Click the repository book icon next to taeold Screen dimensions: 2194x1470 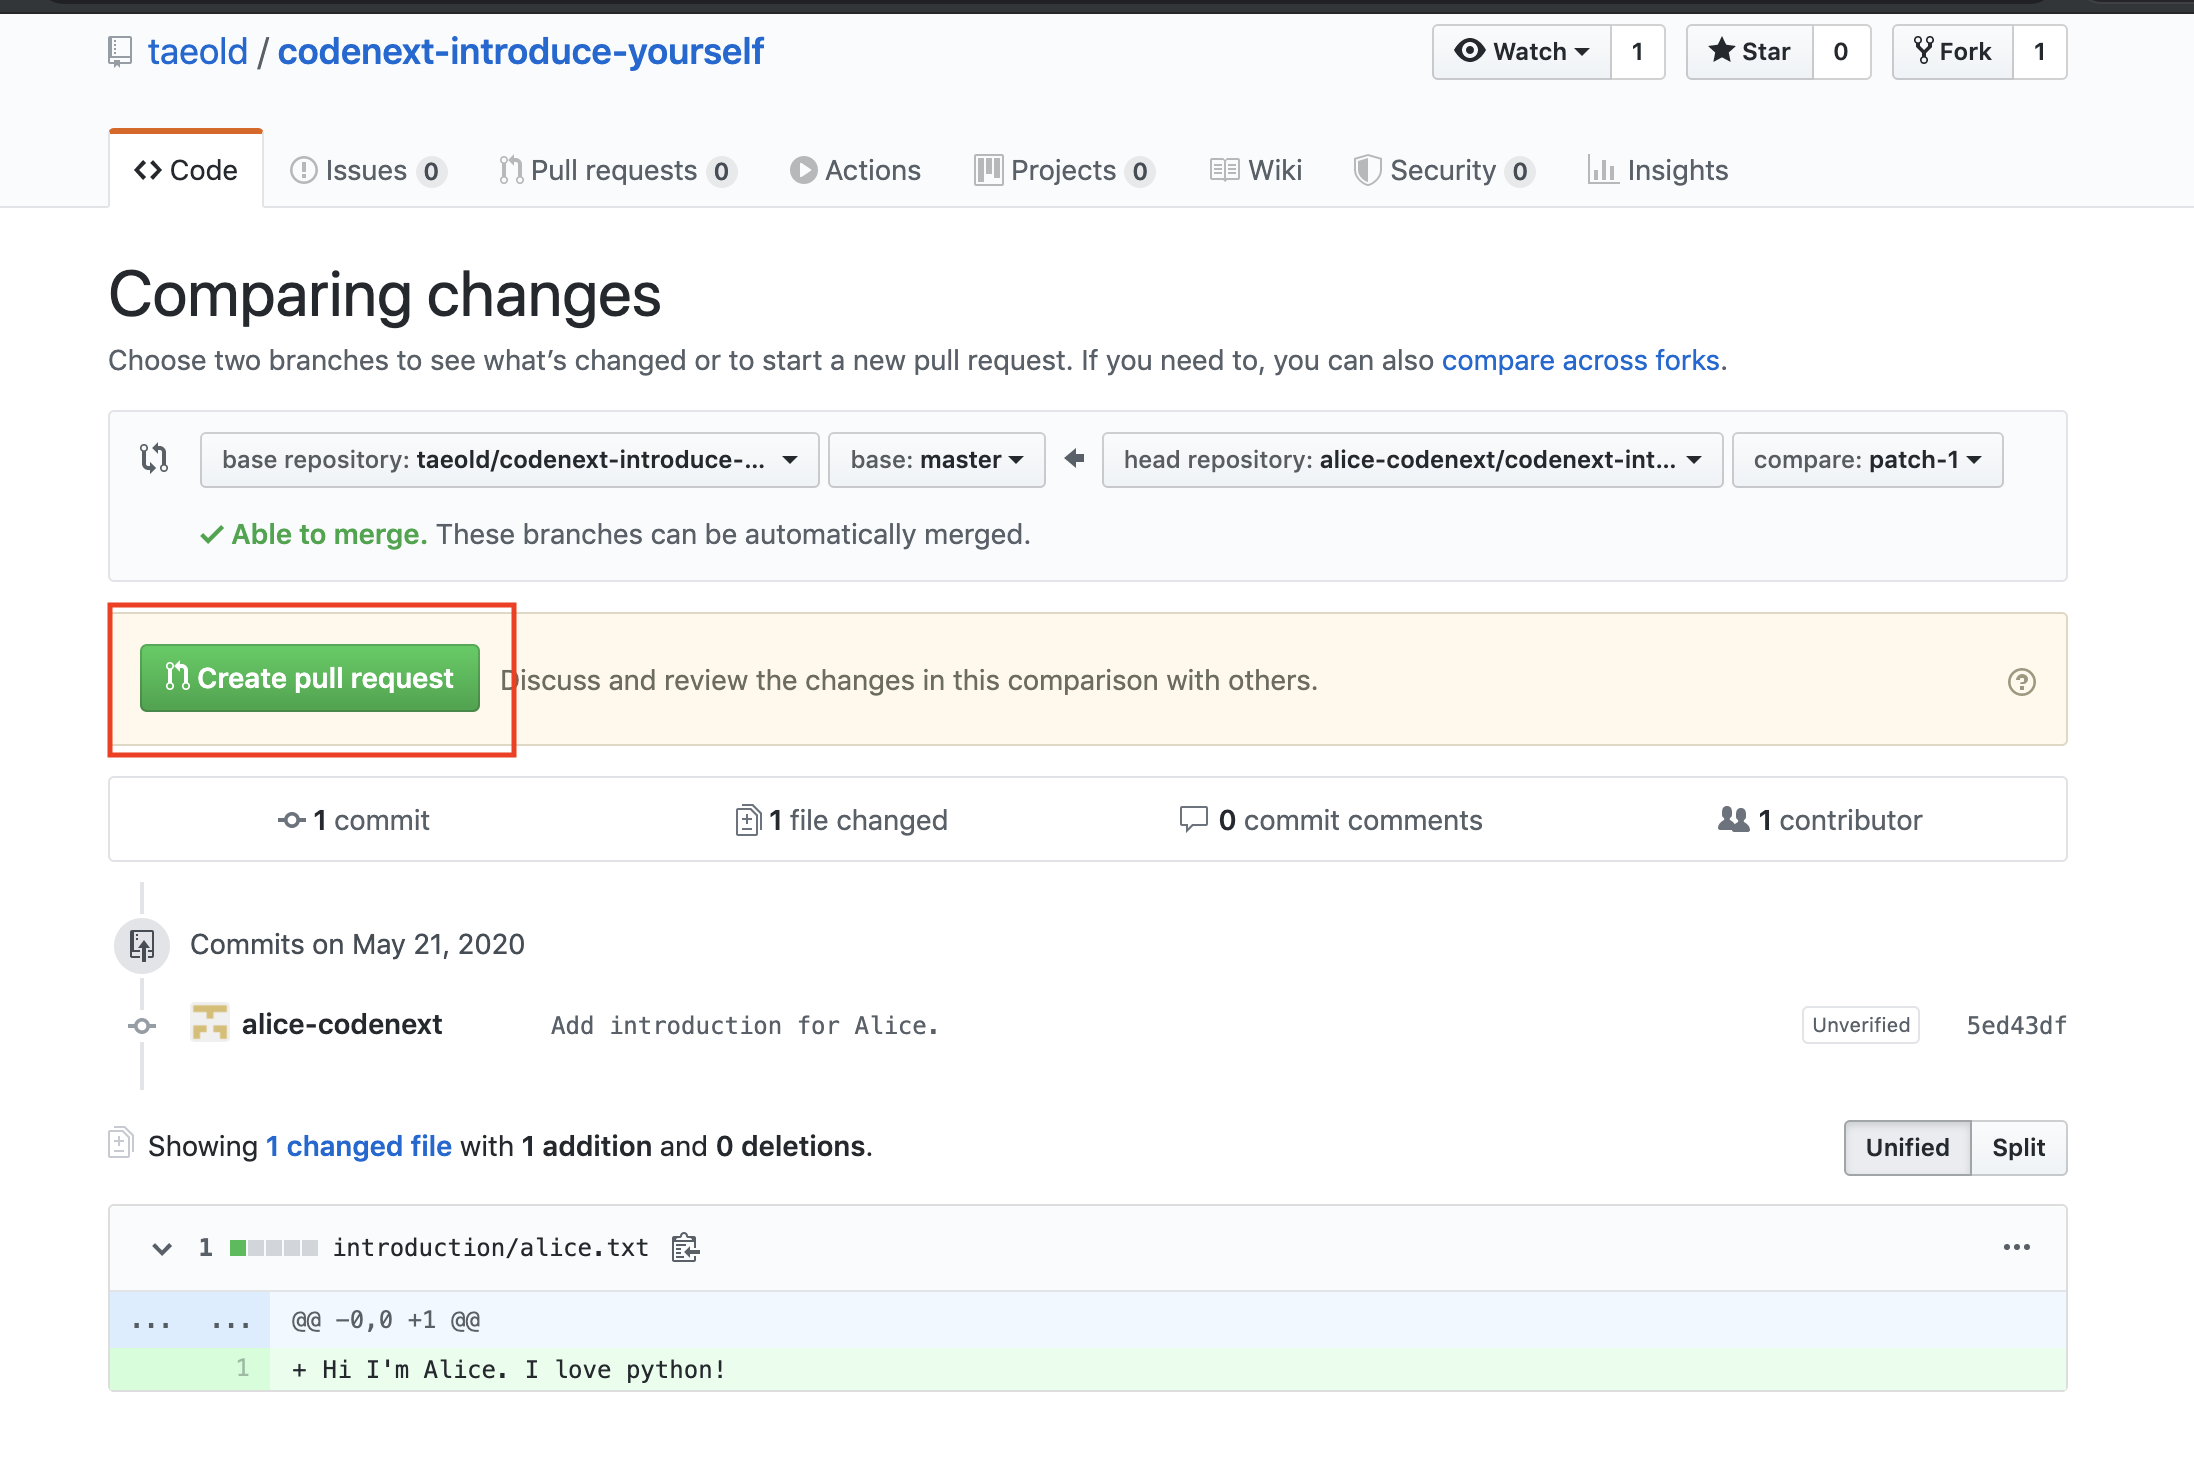[120, 50]
